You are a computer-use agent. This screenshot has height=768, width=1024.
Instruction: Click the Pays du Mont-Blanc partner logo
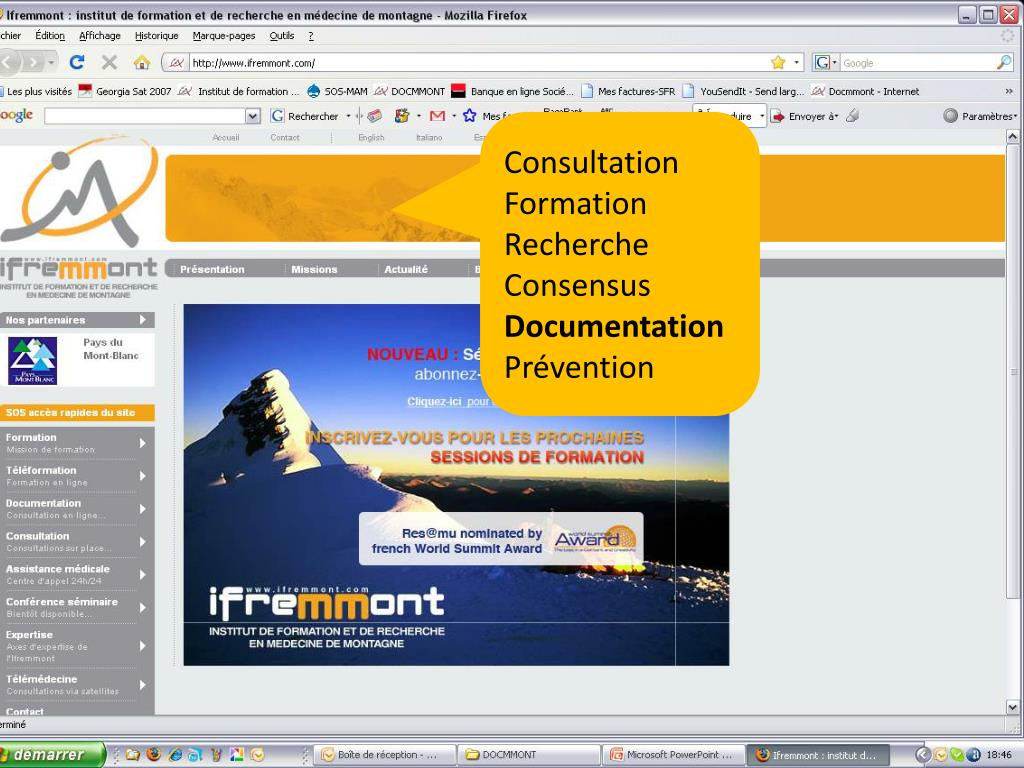pos(33,360)
